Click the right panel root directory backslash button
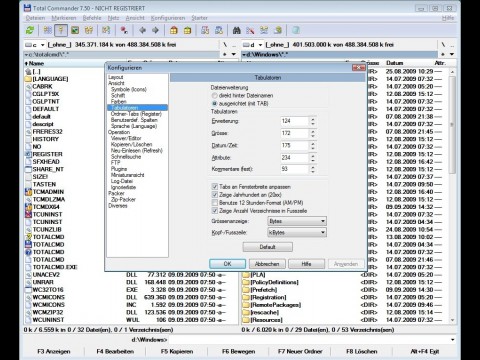Screen dimensions: 480x360 pos(443,45)
